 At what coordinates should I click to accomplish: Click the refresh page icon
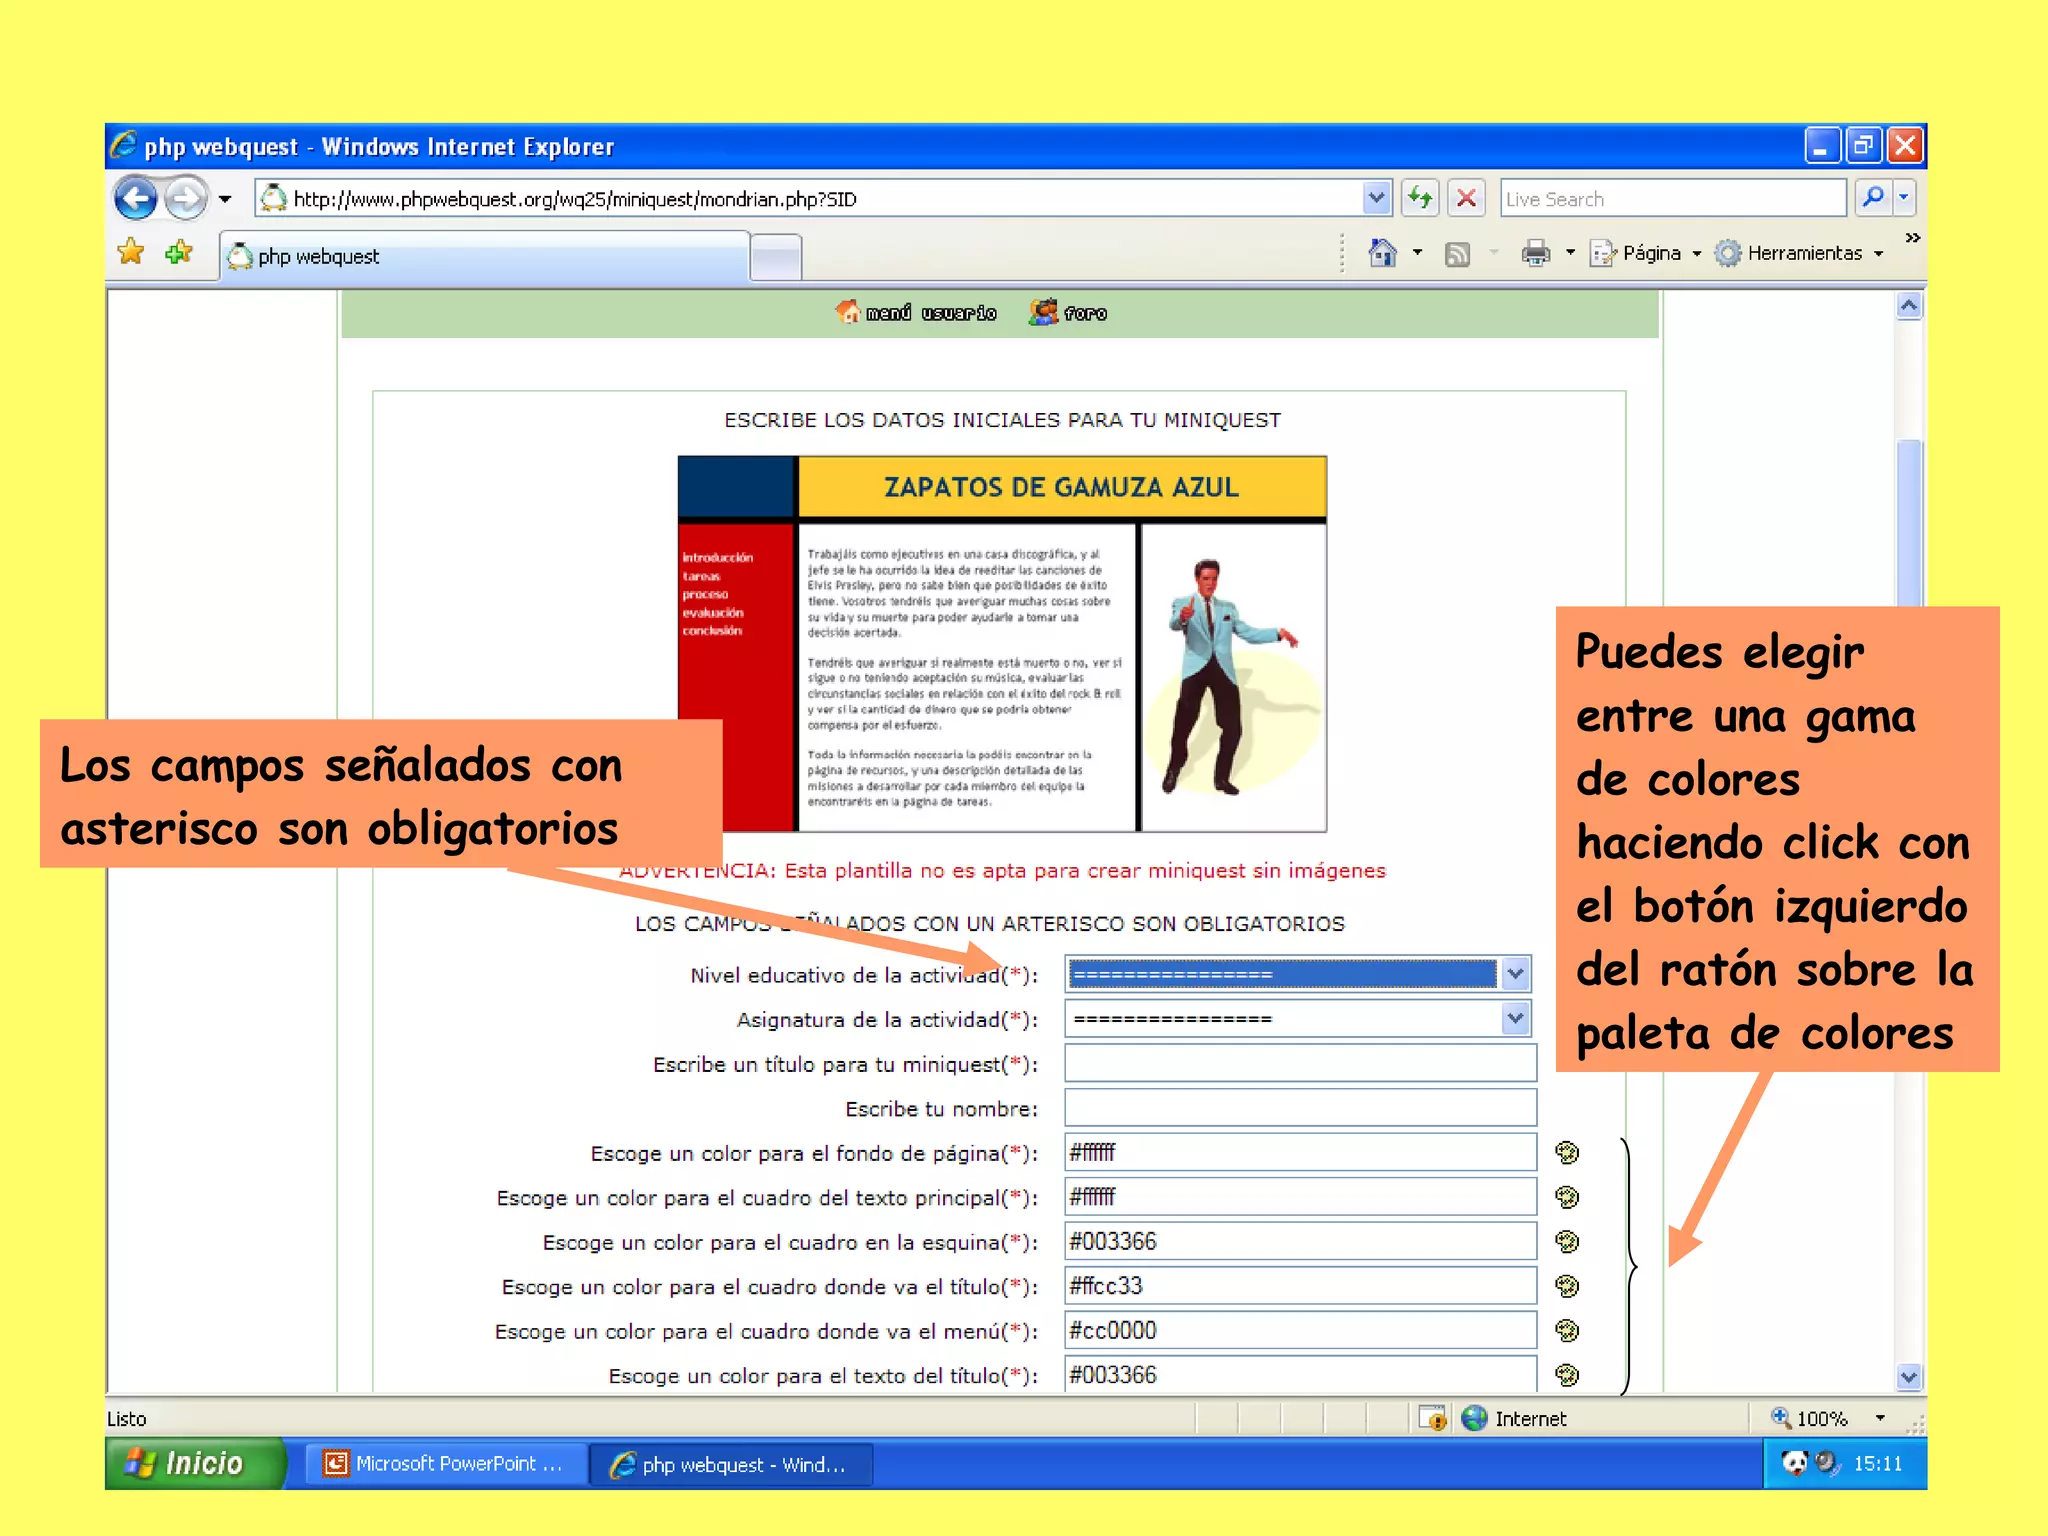pos(1420,198)
